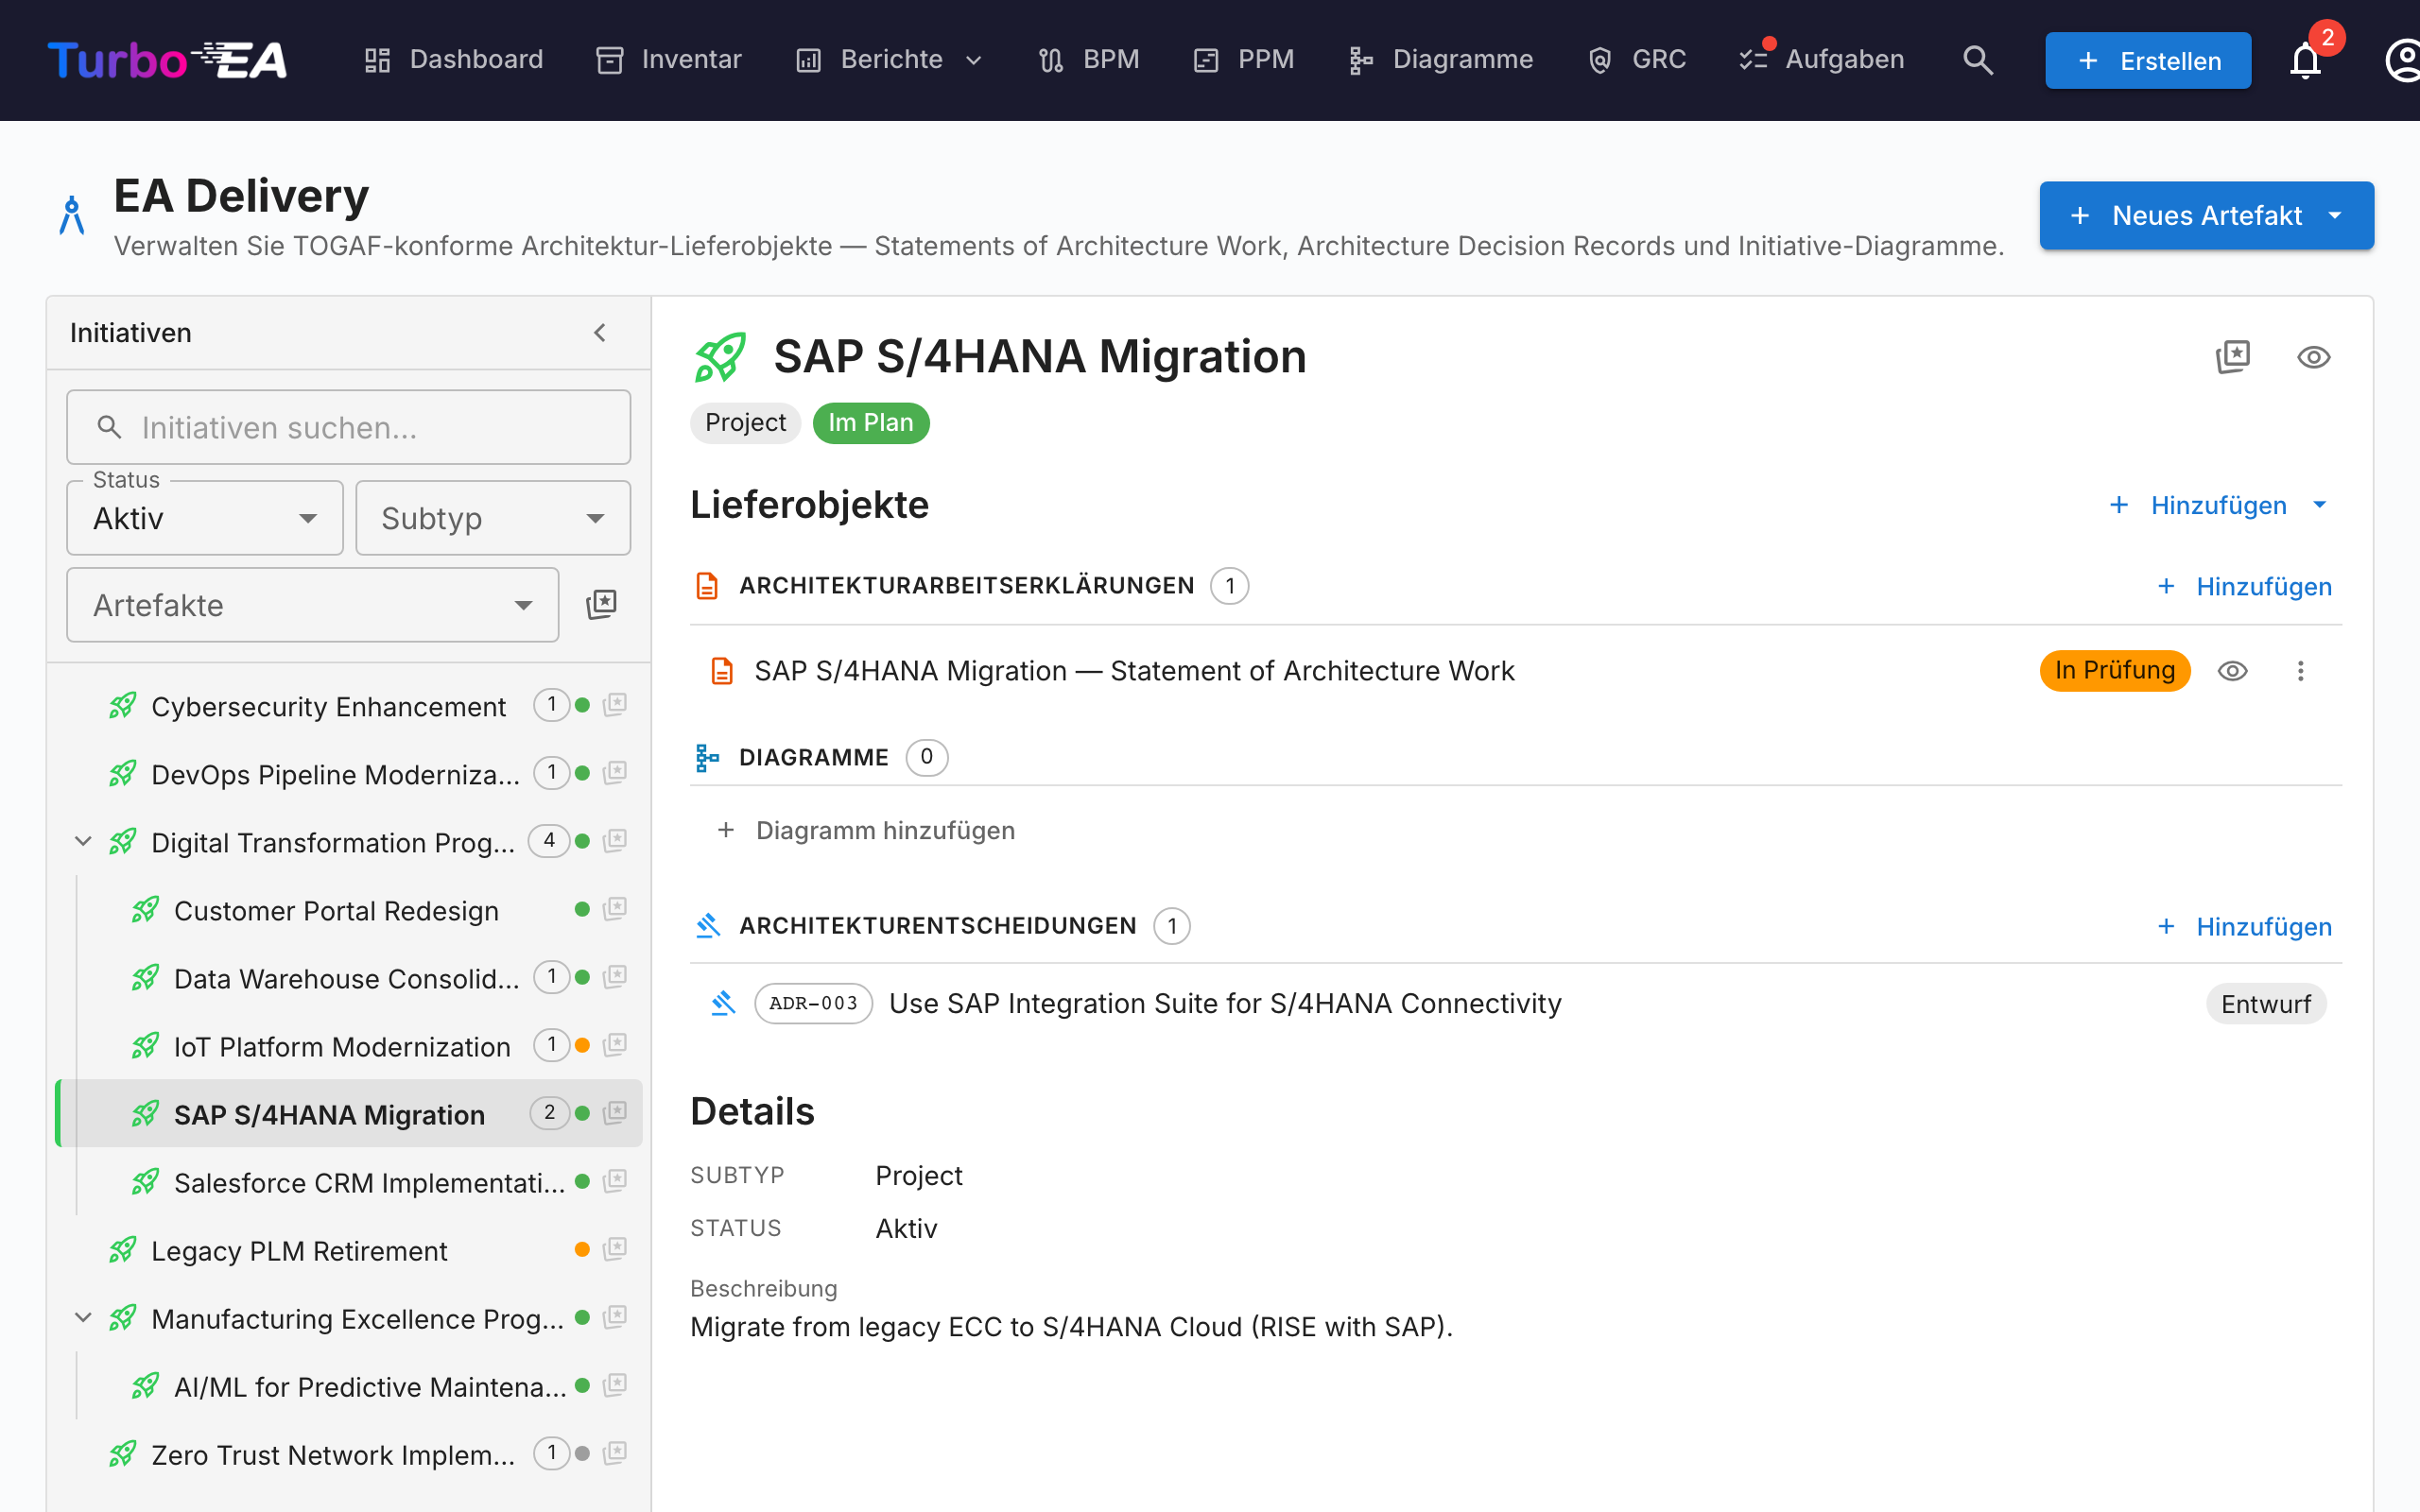Collapse the Initiativen sidebar panel

pyautogui.click(x=600, y=333)
